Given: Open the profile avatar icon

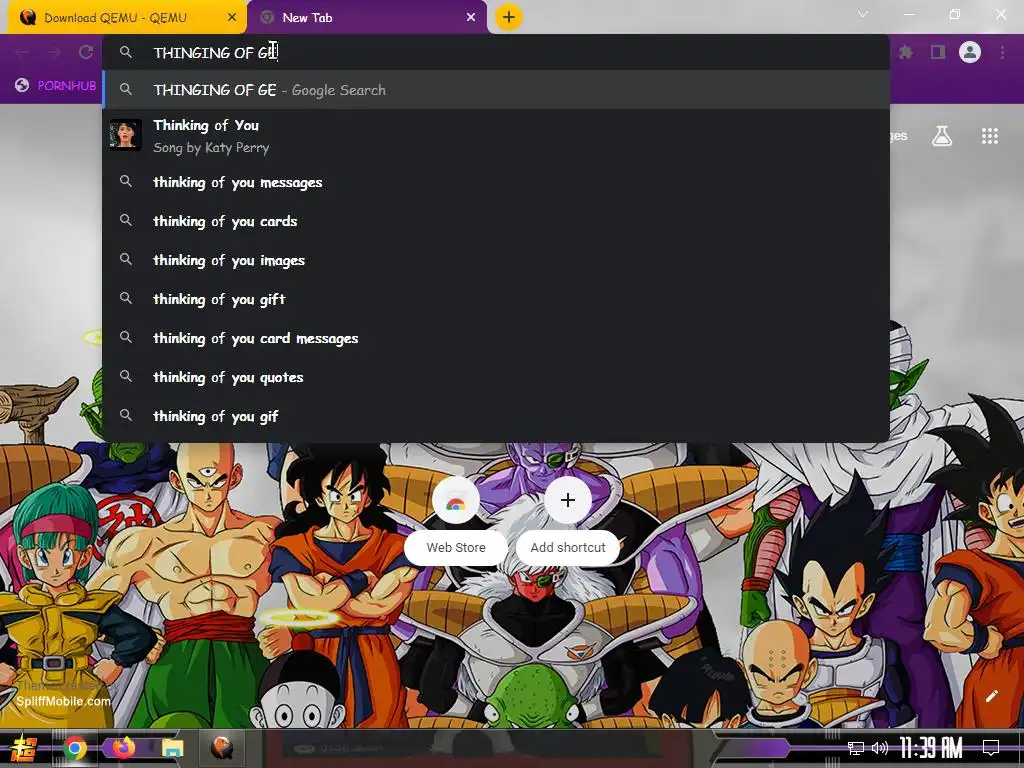Looking at the screenshot, I should pyautogui.click(x=970, y=52).
